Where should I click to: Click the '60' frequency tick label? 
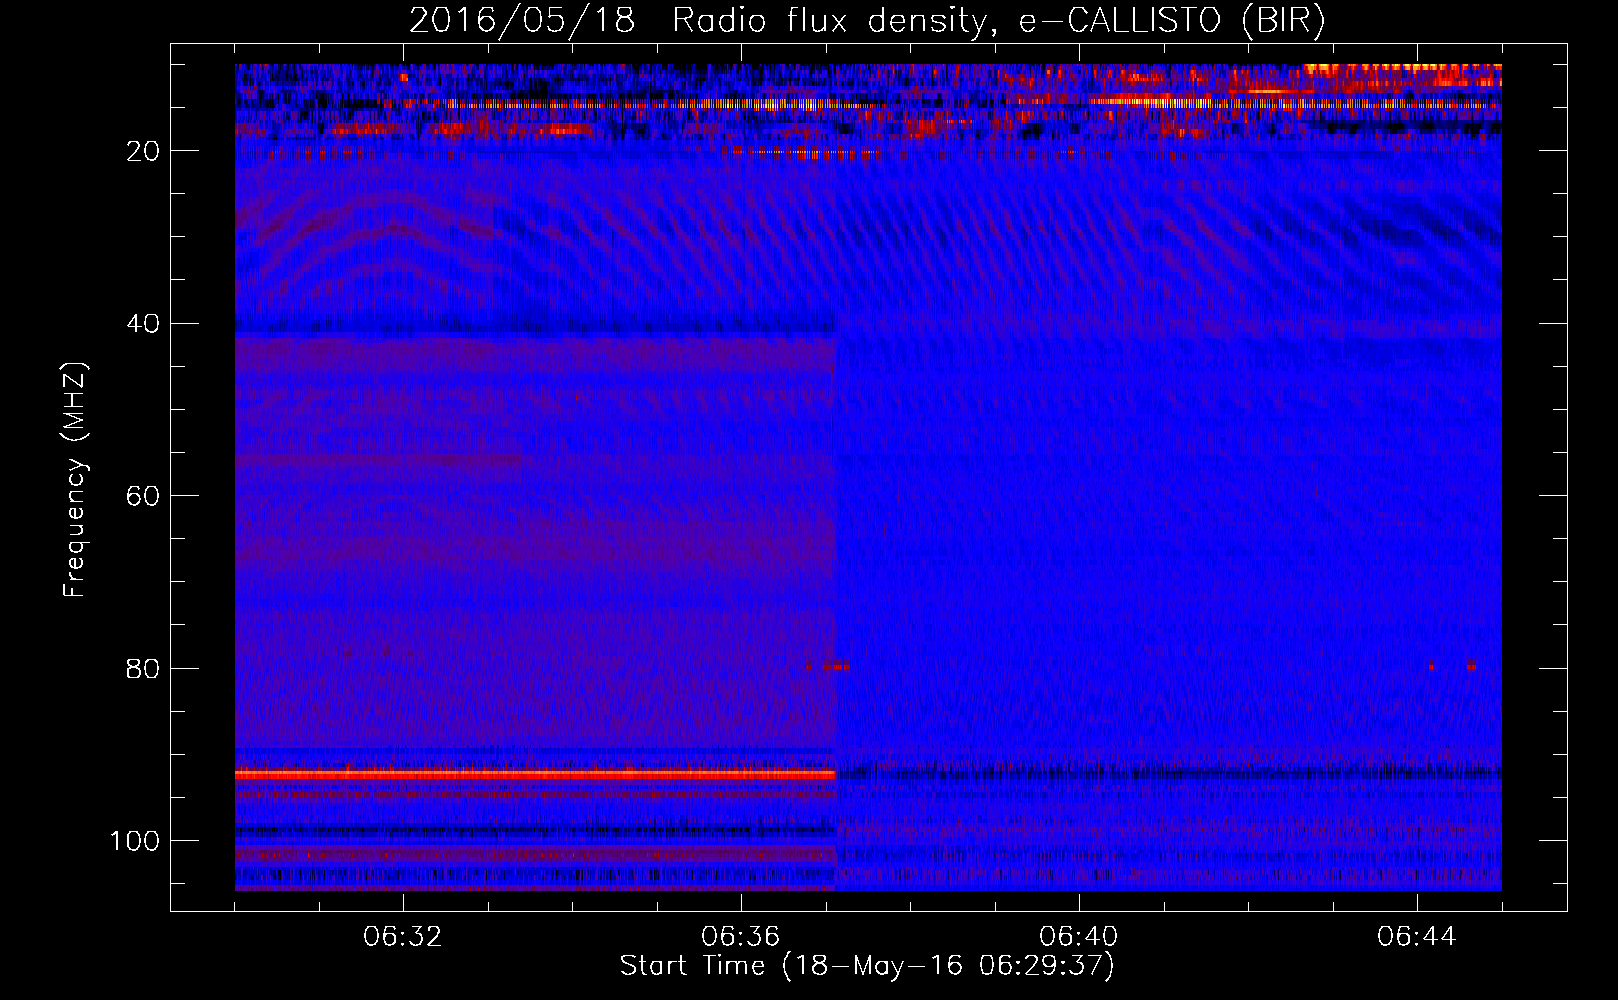click(144, 497)
